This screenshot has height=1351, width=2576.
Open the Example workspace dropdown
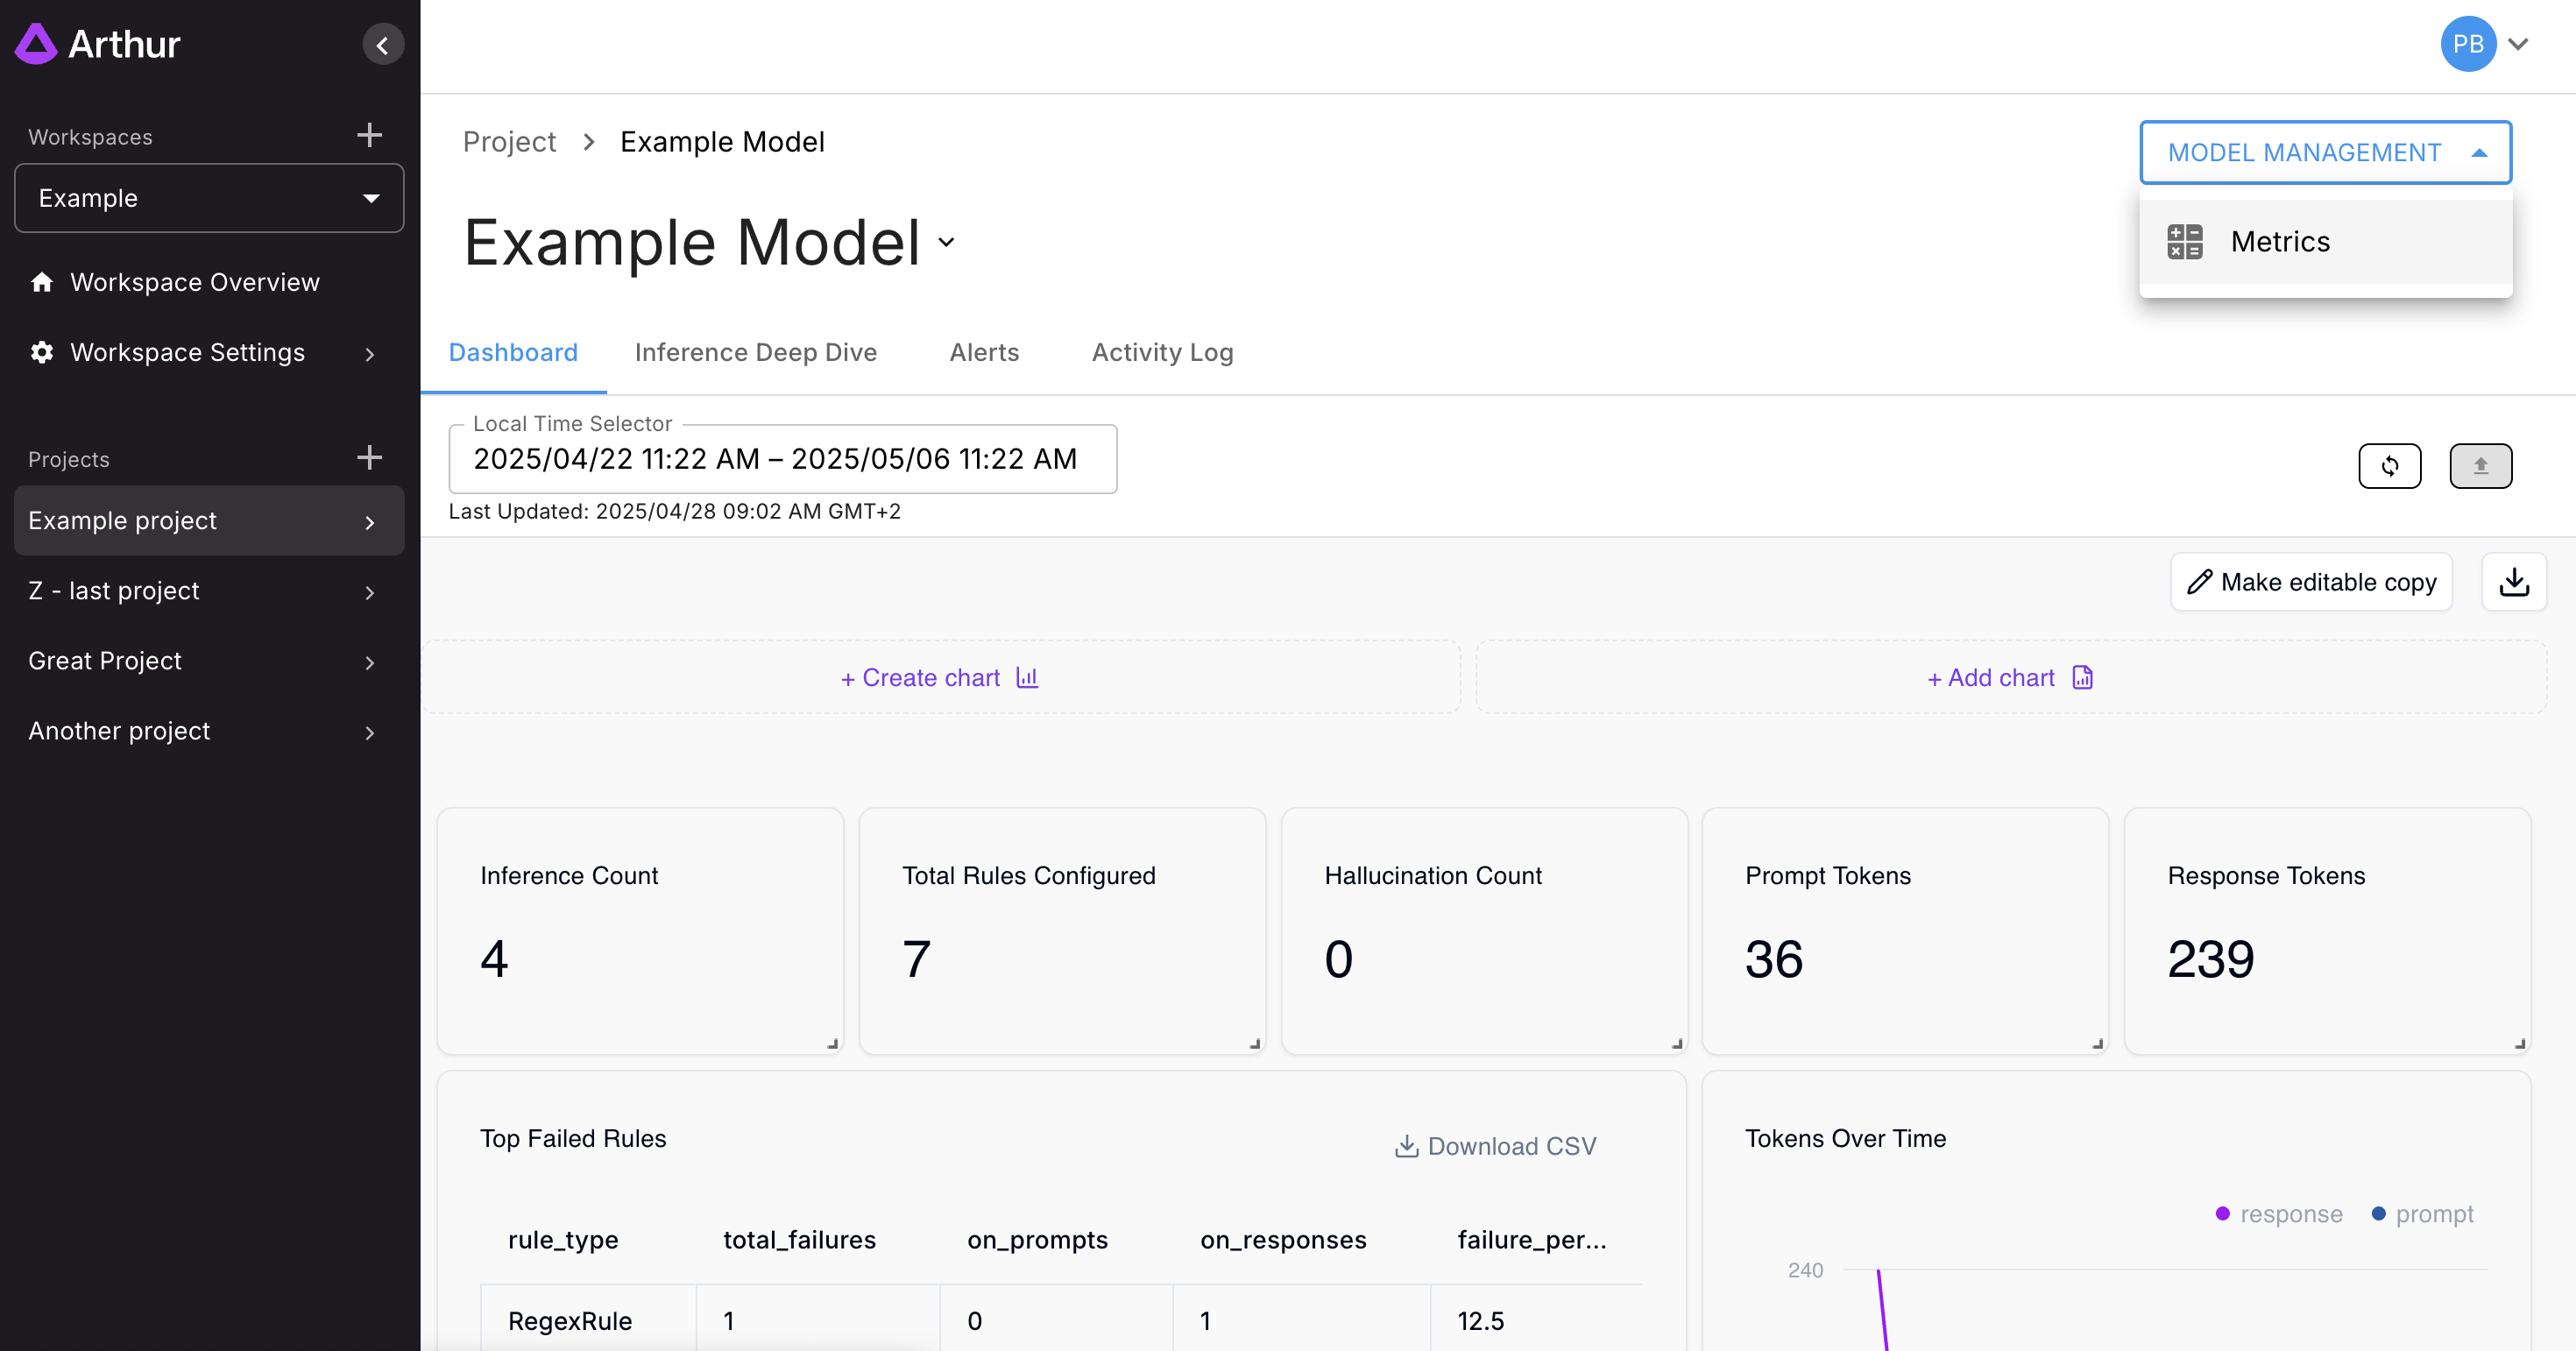point(209,198)
